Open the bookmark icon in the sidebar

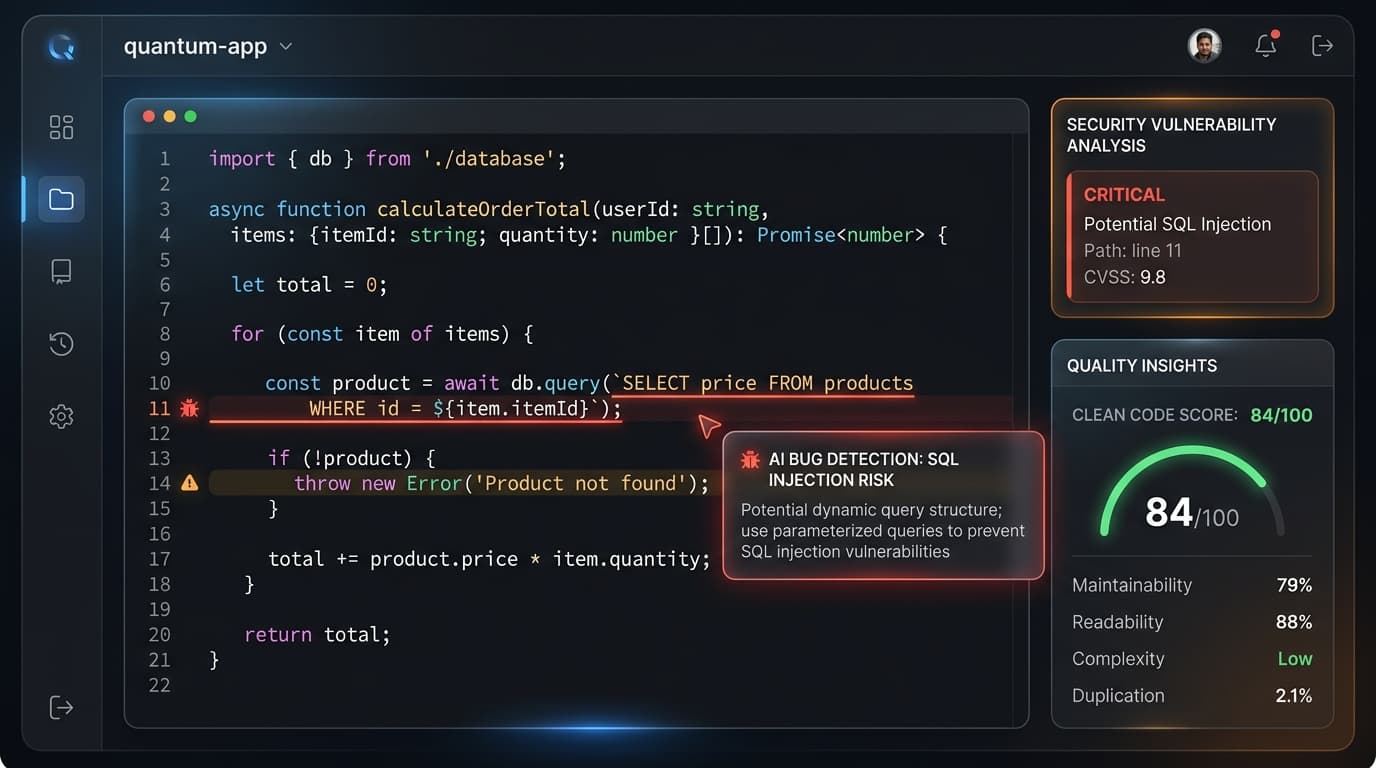click(61, 272)
